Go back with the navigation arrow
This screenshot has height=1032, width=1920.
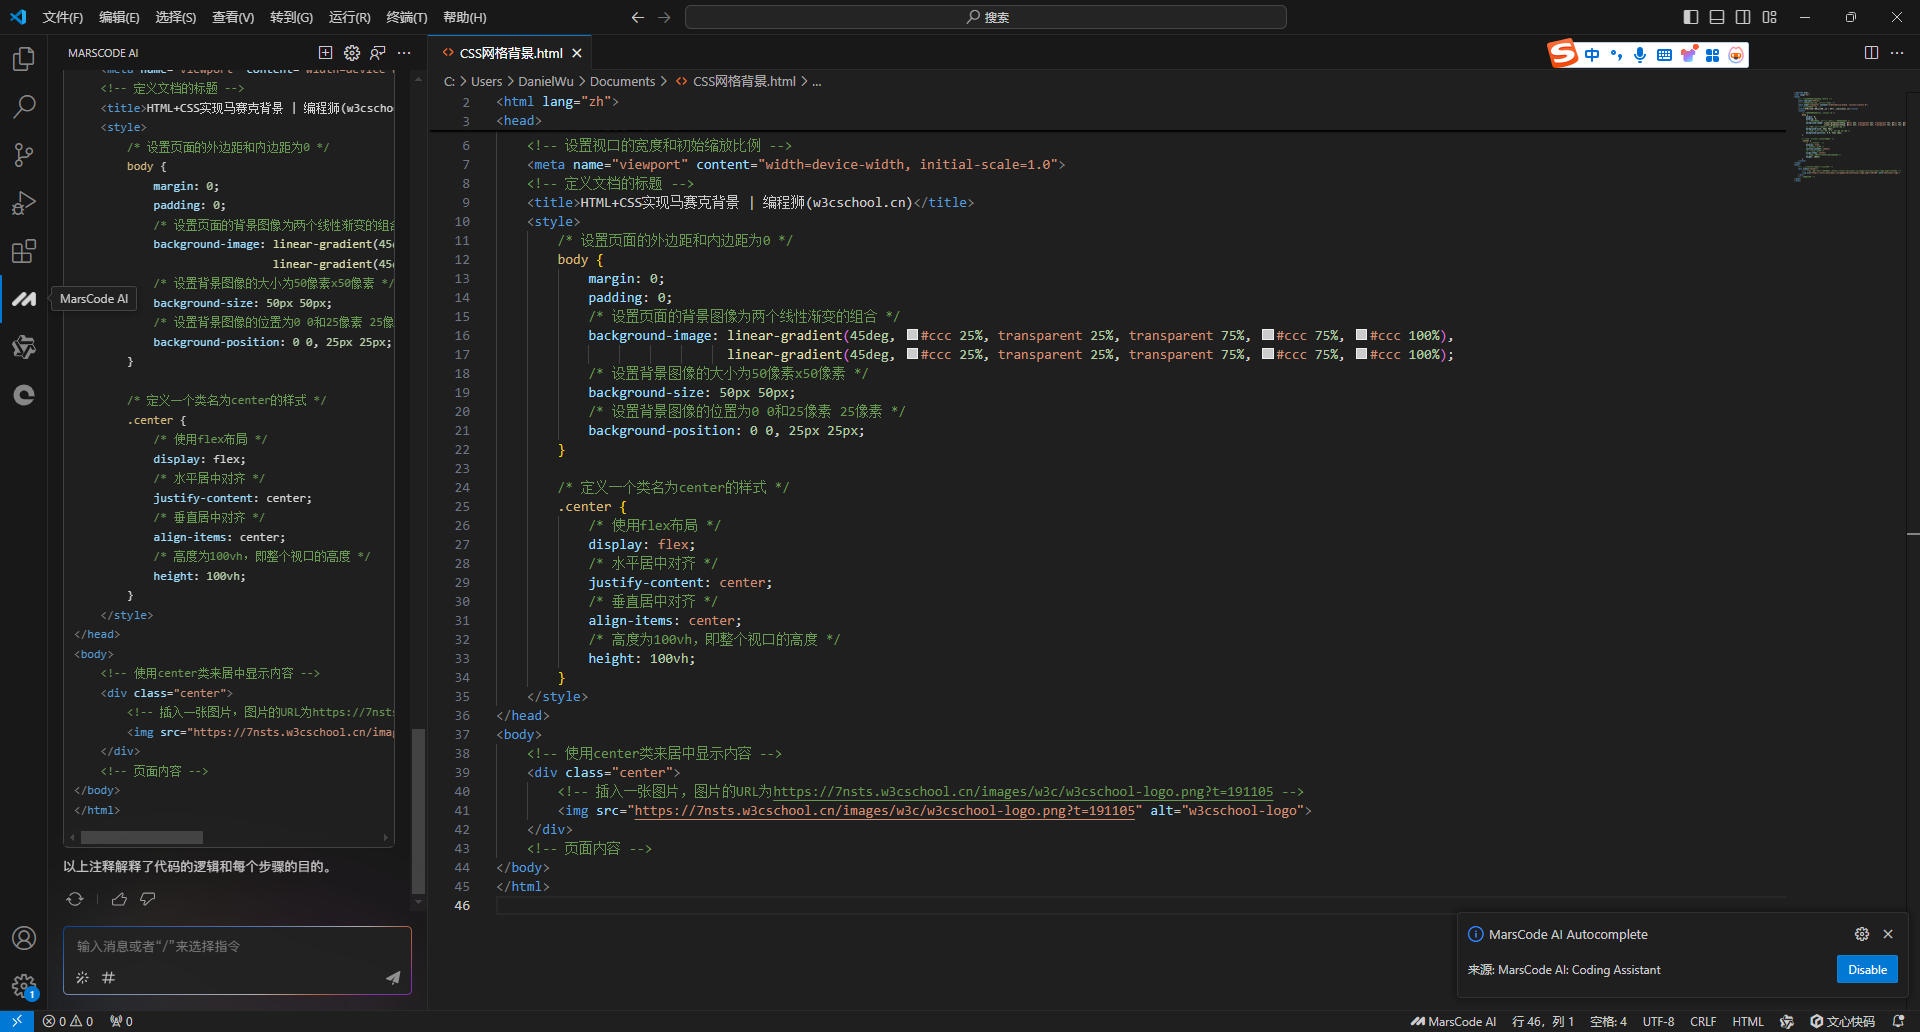[638, 17]
